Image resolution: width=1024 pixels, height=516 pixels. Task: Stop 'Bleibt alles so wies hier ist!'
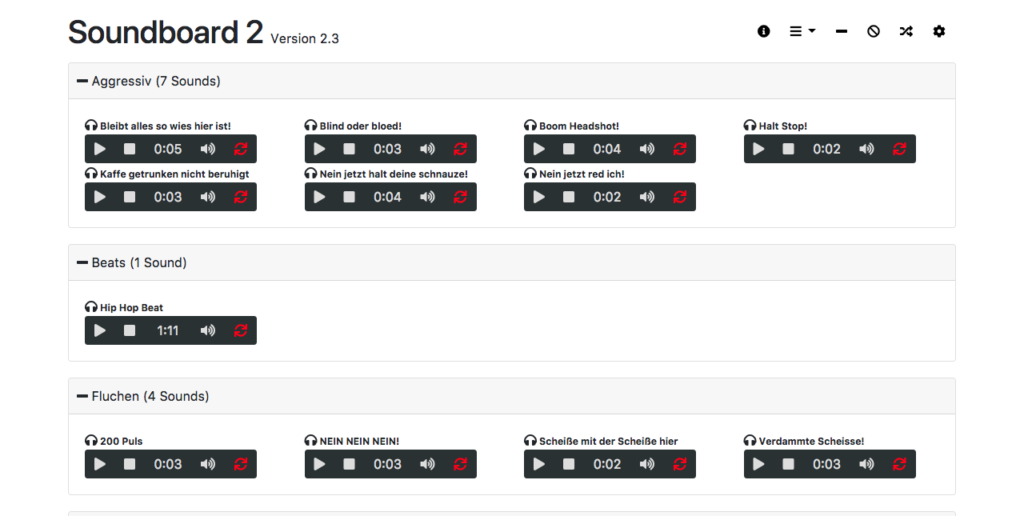pos(129,149)
